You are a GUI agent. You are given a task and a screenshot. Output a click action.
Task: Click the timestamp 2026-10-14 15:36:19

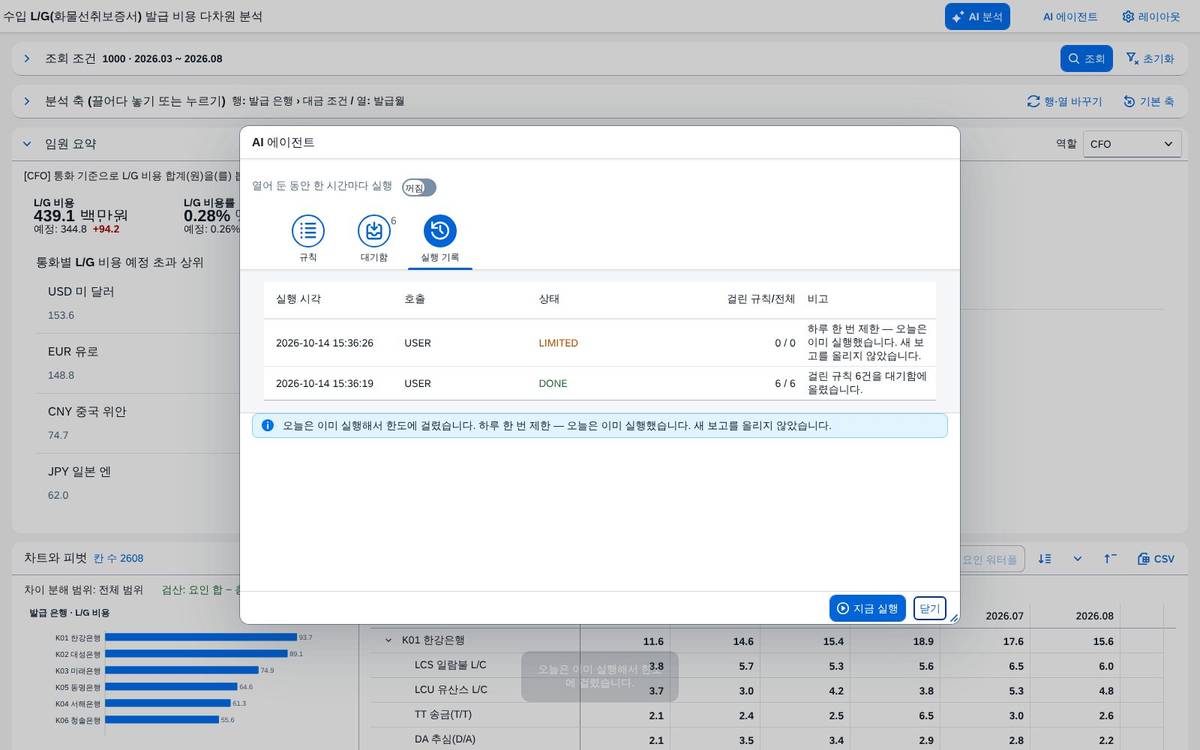324,383
